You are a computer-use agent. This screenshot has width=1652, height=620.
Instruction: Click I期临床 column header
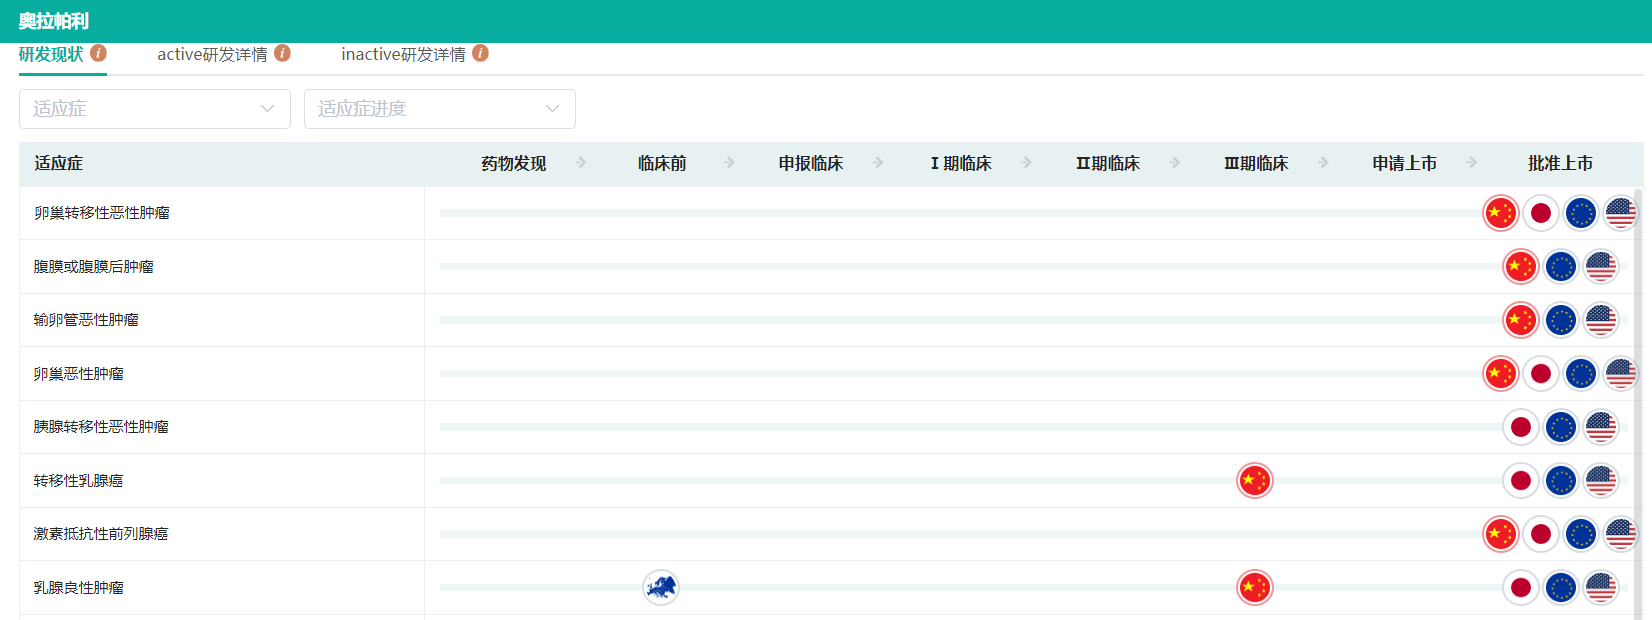point(961,164)
